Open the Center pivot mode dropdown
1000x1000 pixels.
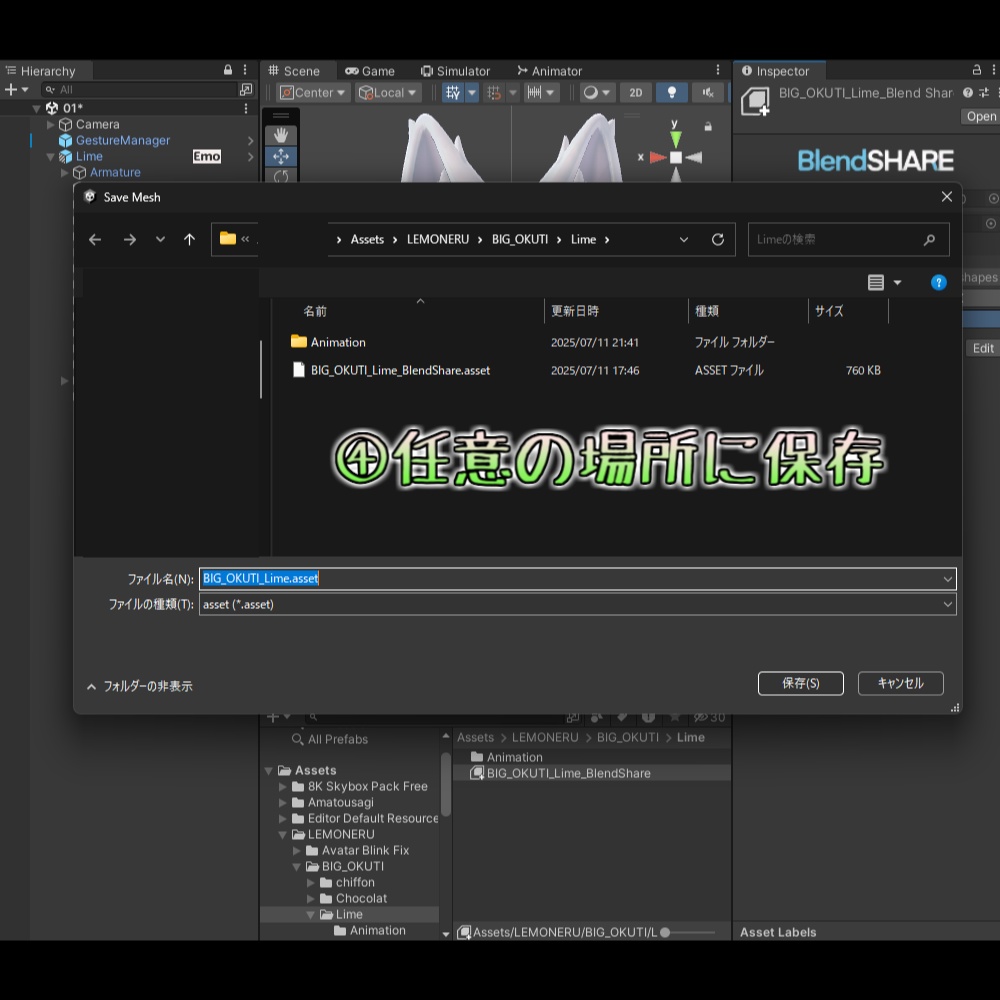click(x=313, y=93)
